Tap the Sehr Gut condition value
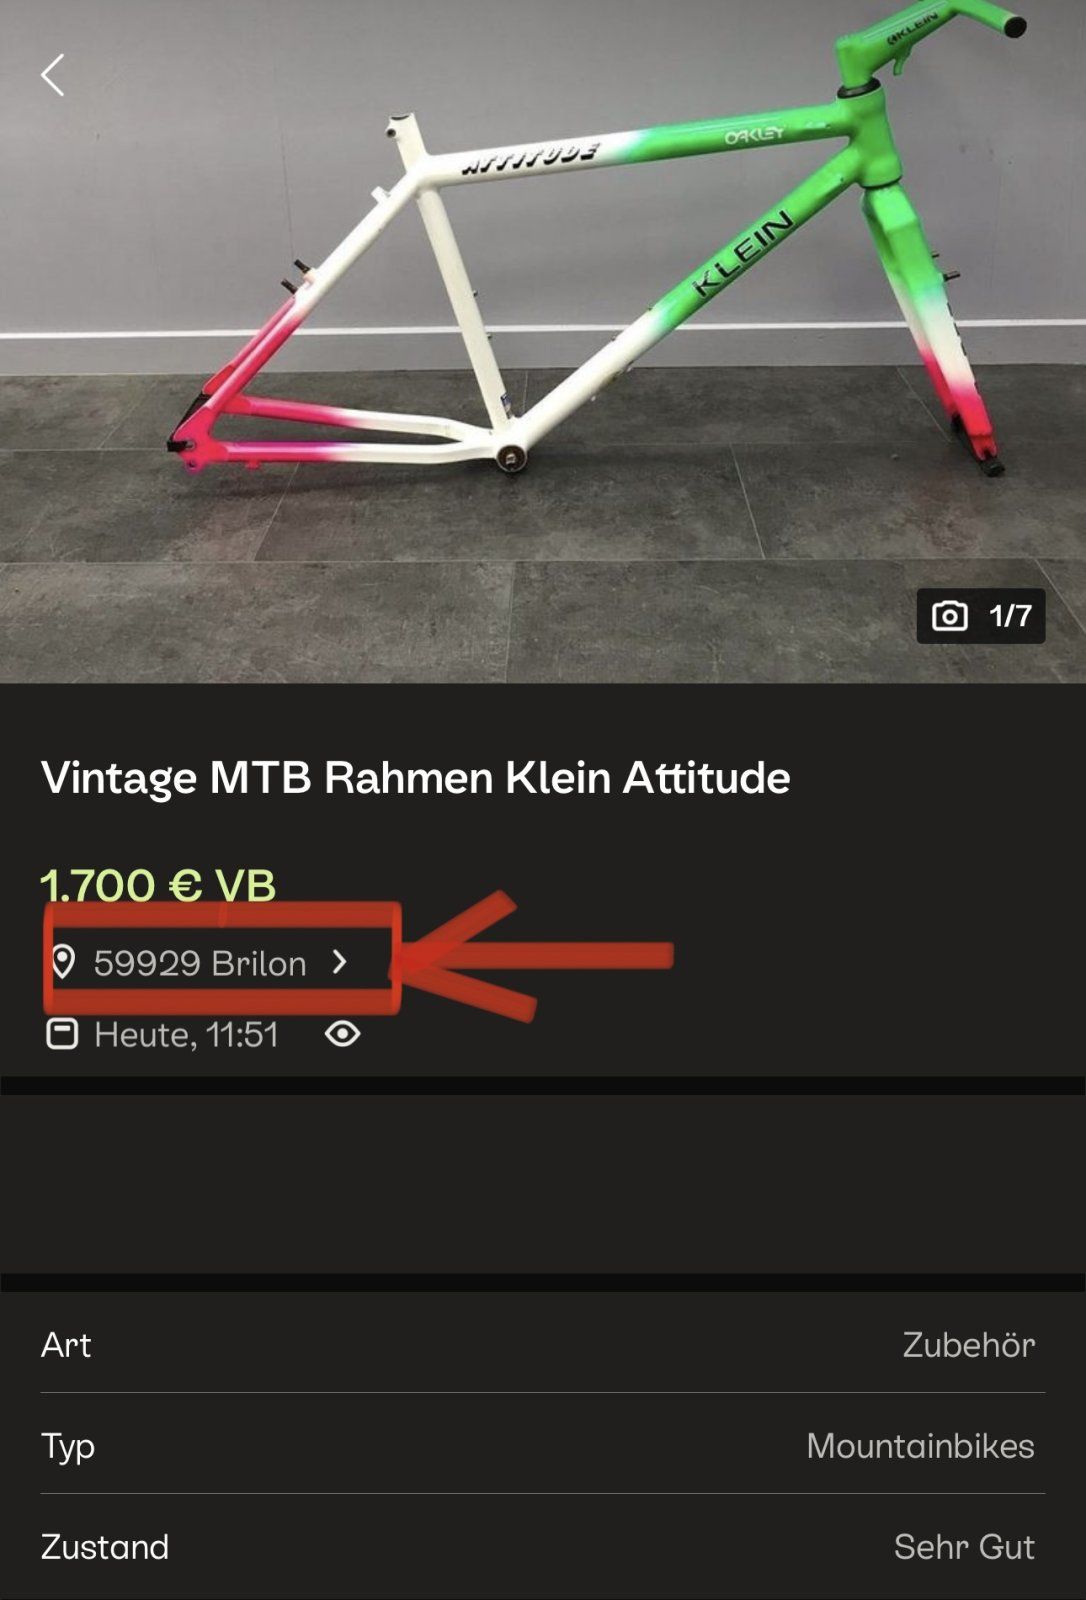This screenshot has width=1086, height=1600. point(964,1547)
